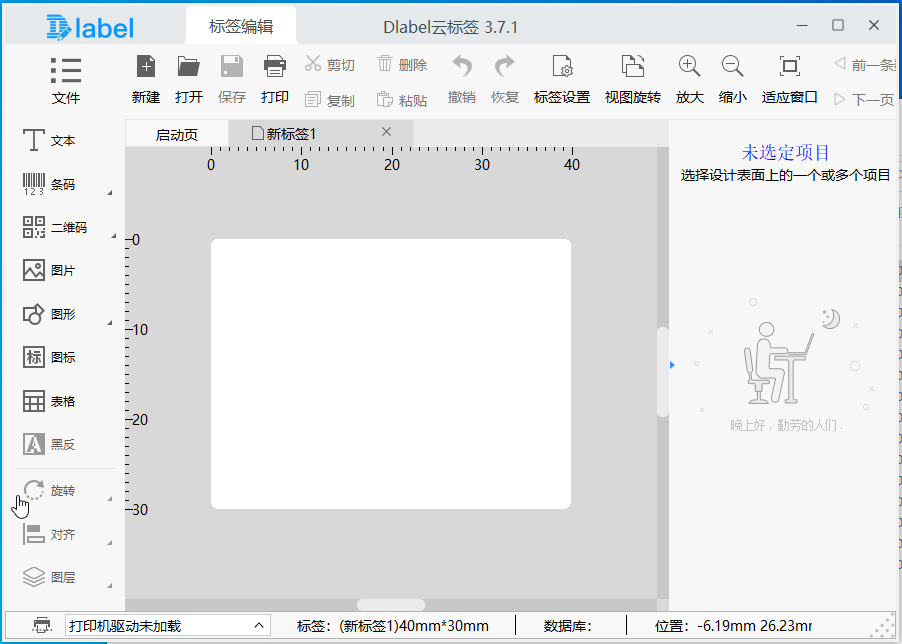Screen dimensions: 902x644
Task: Click the 剪切 cut tool
Action: [x=330, y=64]
